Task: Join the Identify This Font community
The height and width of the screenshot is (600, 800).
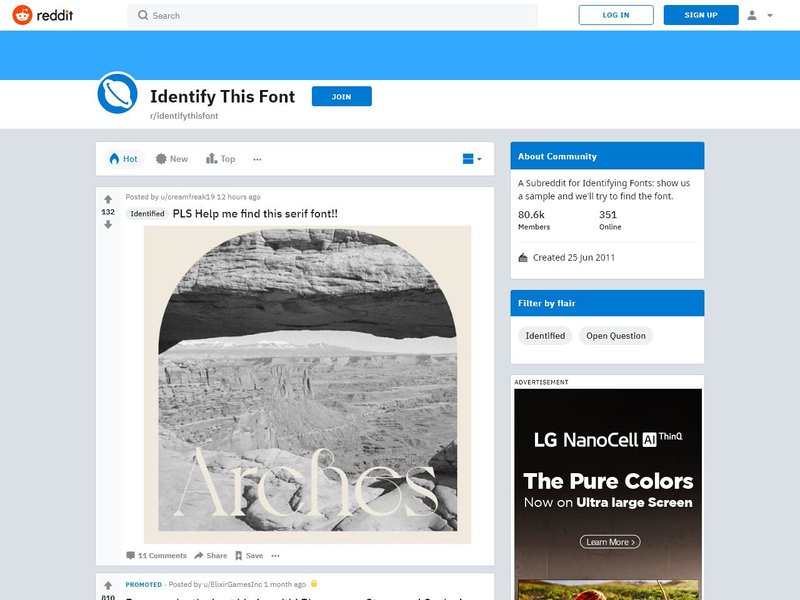Action: 341,96
